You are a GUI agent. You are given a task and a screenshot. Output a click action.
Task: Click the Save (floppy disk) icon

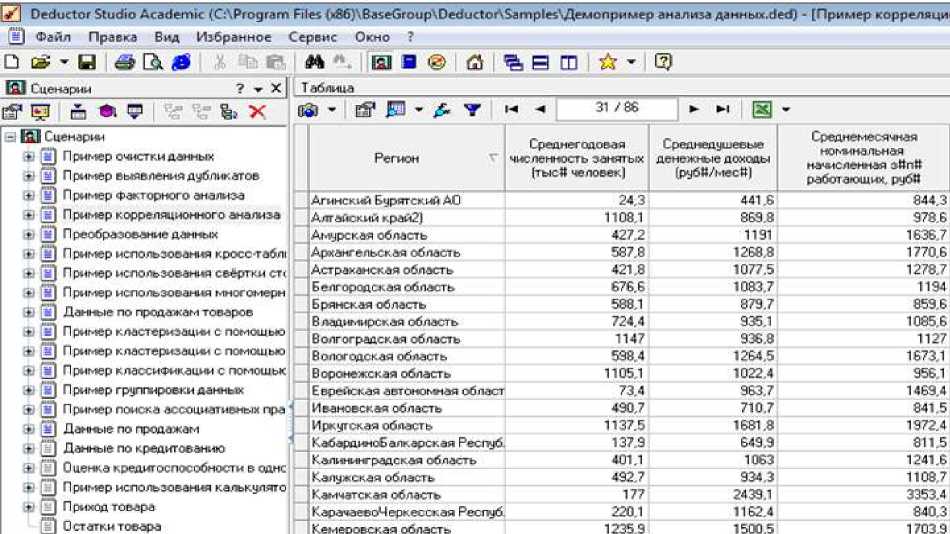click(86, 62)
